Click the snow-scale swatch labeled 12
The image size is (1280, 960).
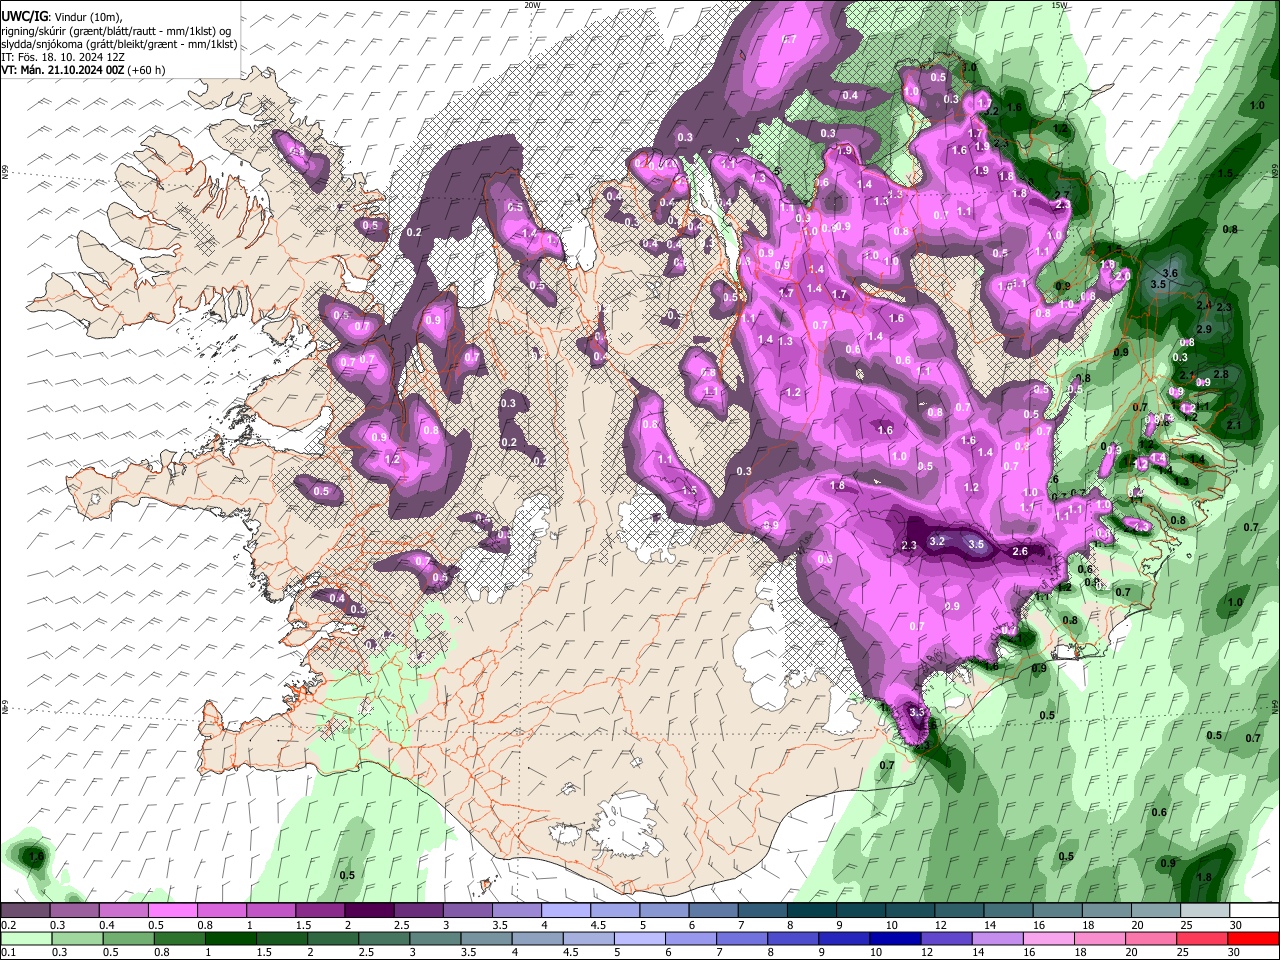(959, 911)
